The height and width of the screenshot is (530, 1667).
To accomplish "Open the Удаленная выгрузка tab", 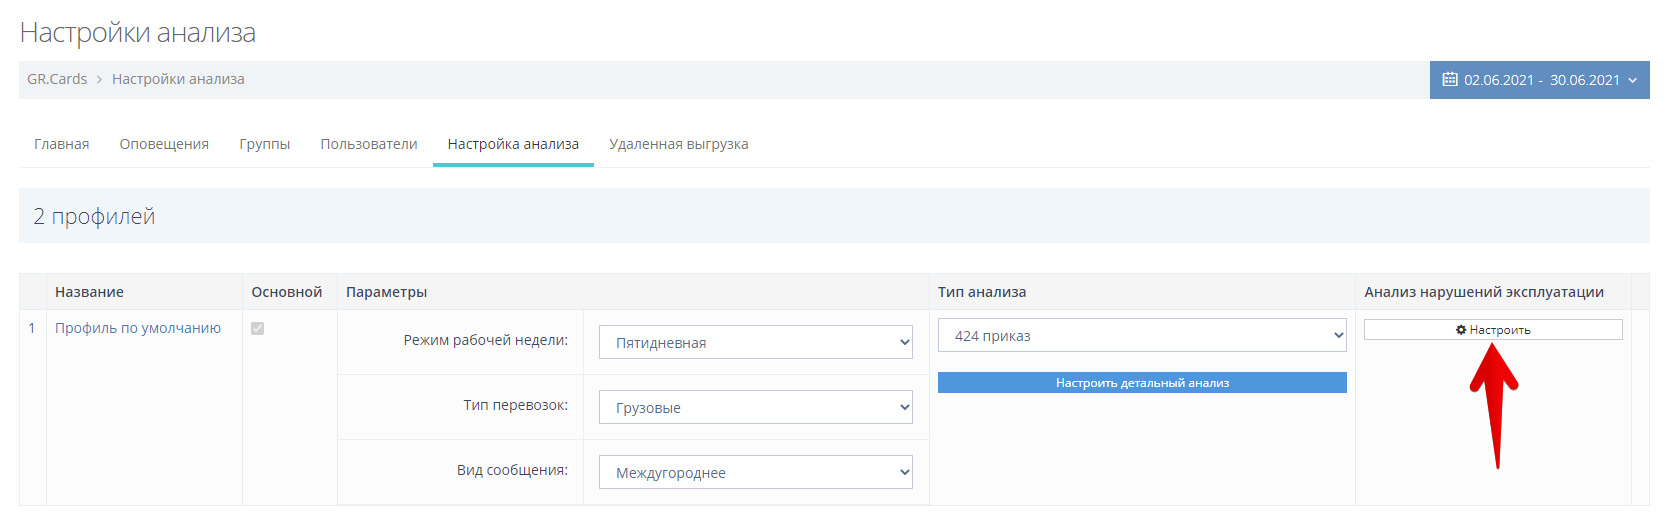I will click(678, 144).
